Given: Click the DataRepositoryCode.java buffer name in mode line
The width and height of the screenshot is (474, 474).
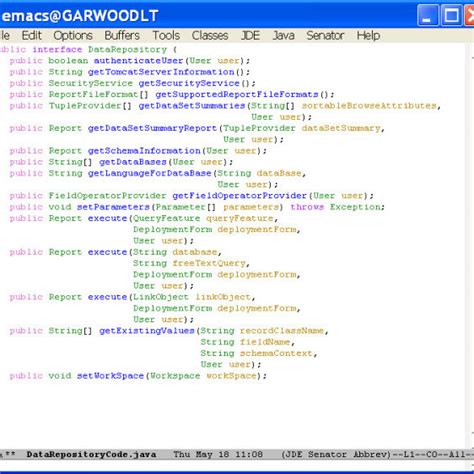Looking at the screenshot, I should click(x=91, y=454).
